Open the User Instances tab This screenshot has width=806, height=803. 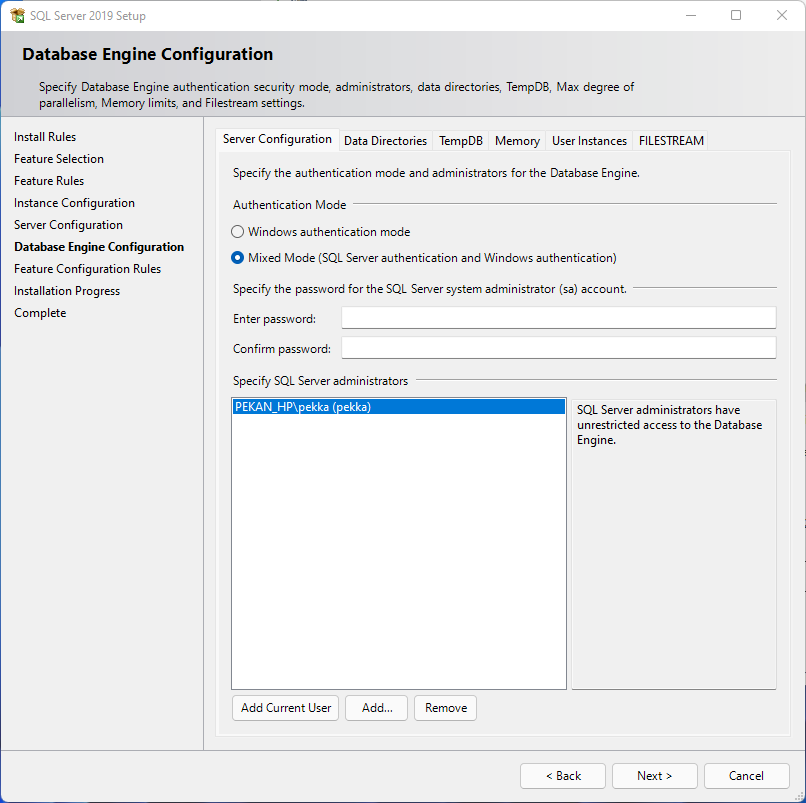(x=589, y=141)
